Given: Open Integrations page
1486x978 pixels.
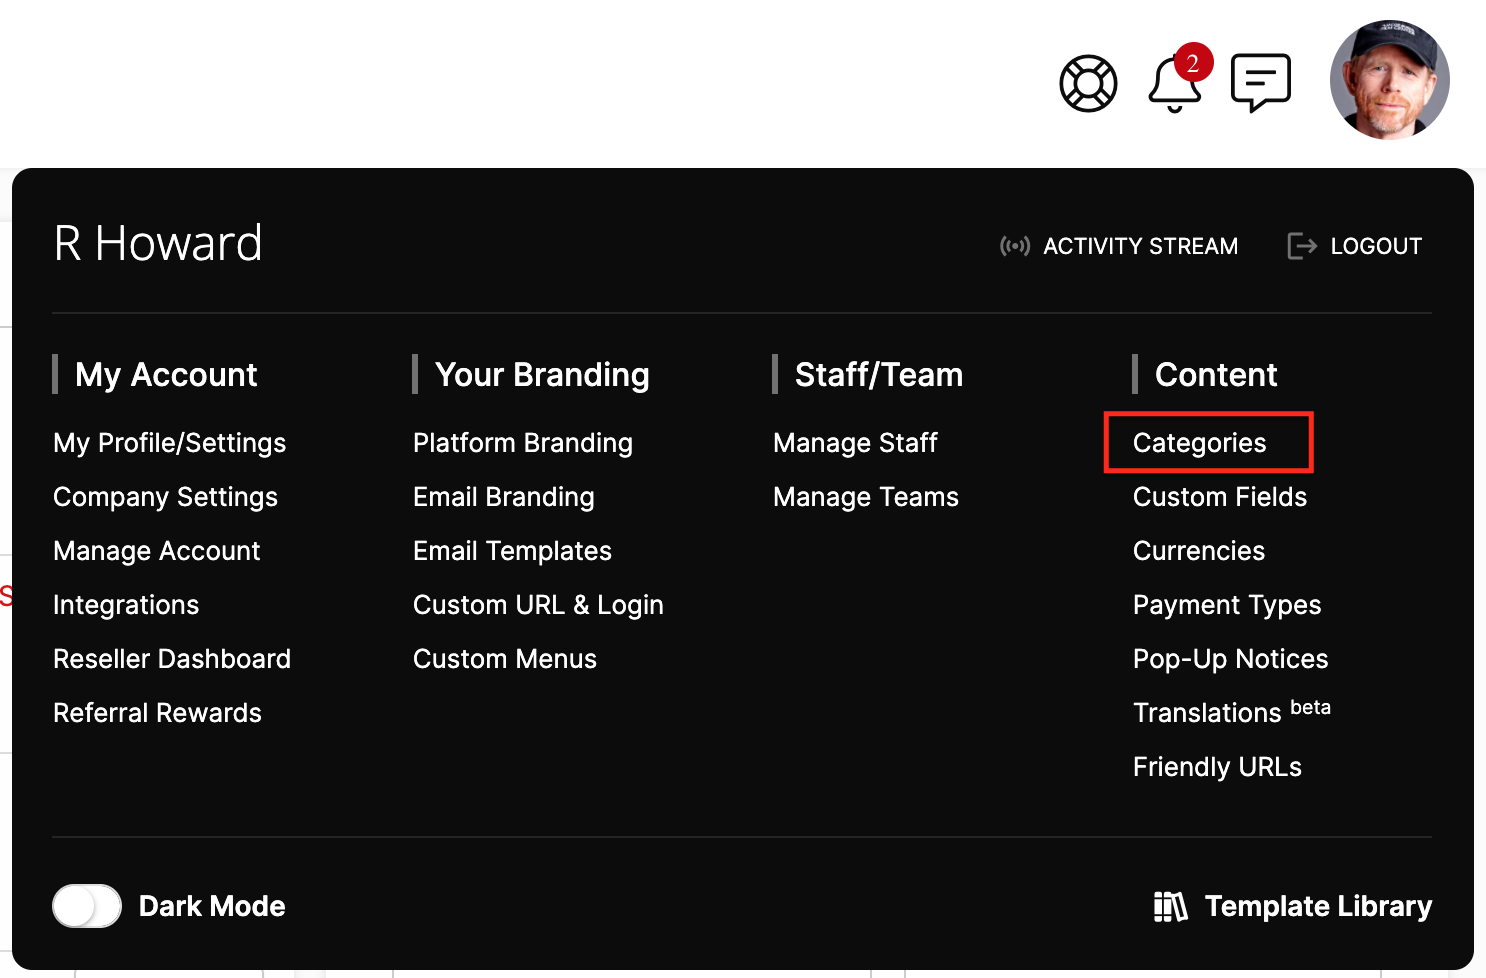Looking at the screenshot, I should (126, 605).
